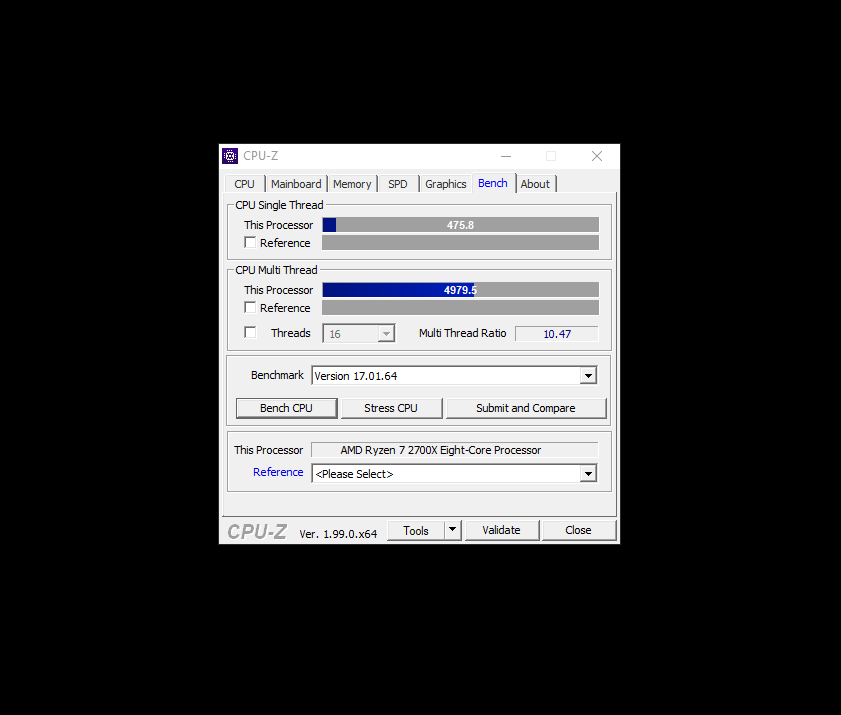Click the CPU-Z app icon in title bar
Screen dimensions: 841x715
pyautogui.click(x=230, y=156)
